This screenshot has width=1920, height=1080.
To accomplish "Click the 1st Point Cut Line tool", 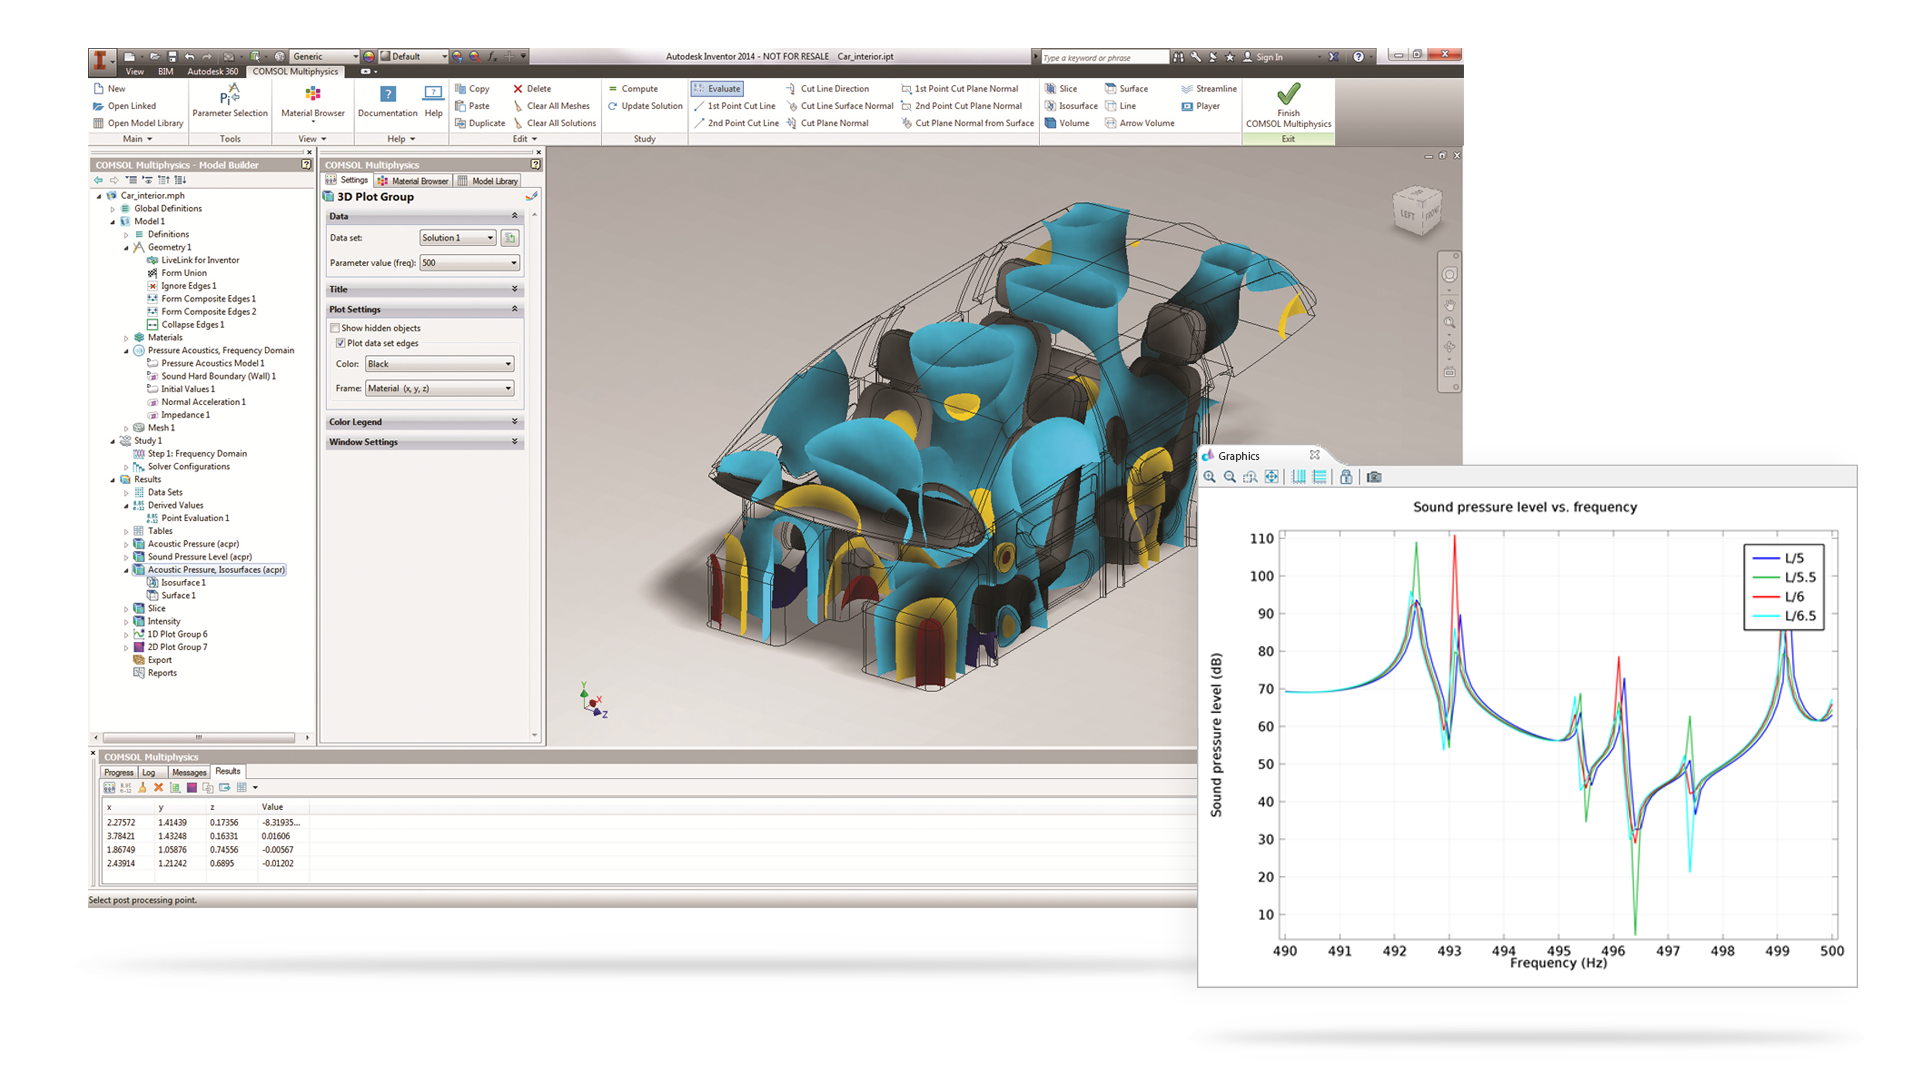I will click(734, 106).
